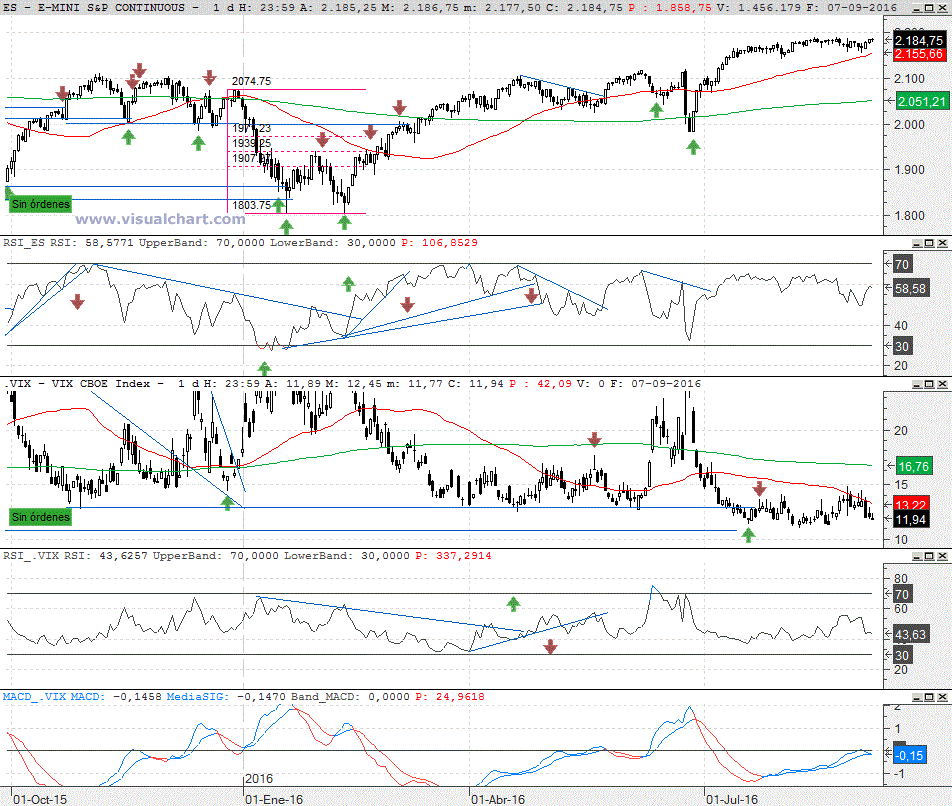Click the 01-Oct-15 date on time axis

pos(40,799)
